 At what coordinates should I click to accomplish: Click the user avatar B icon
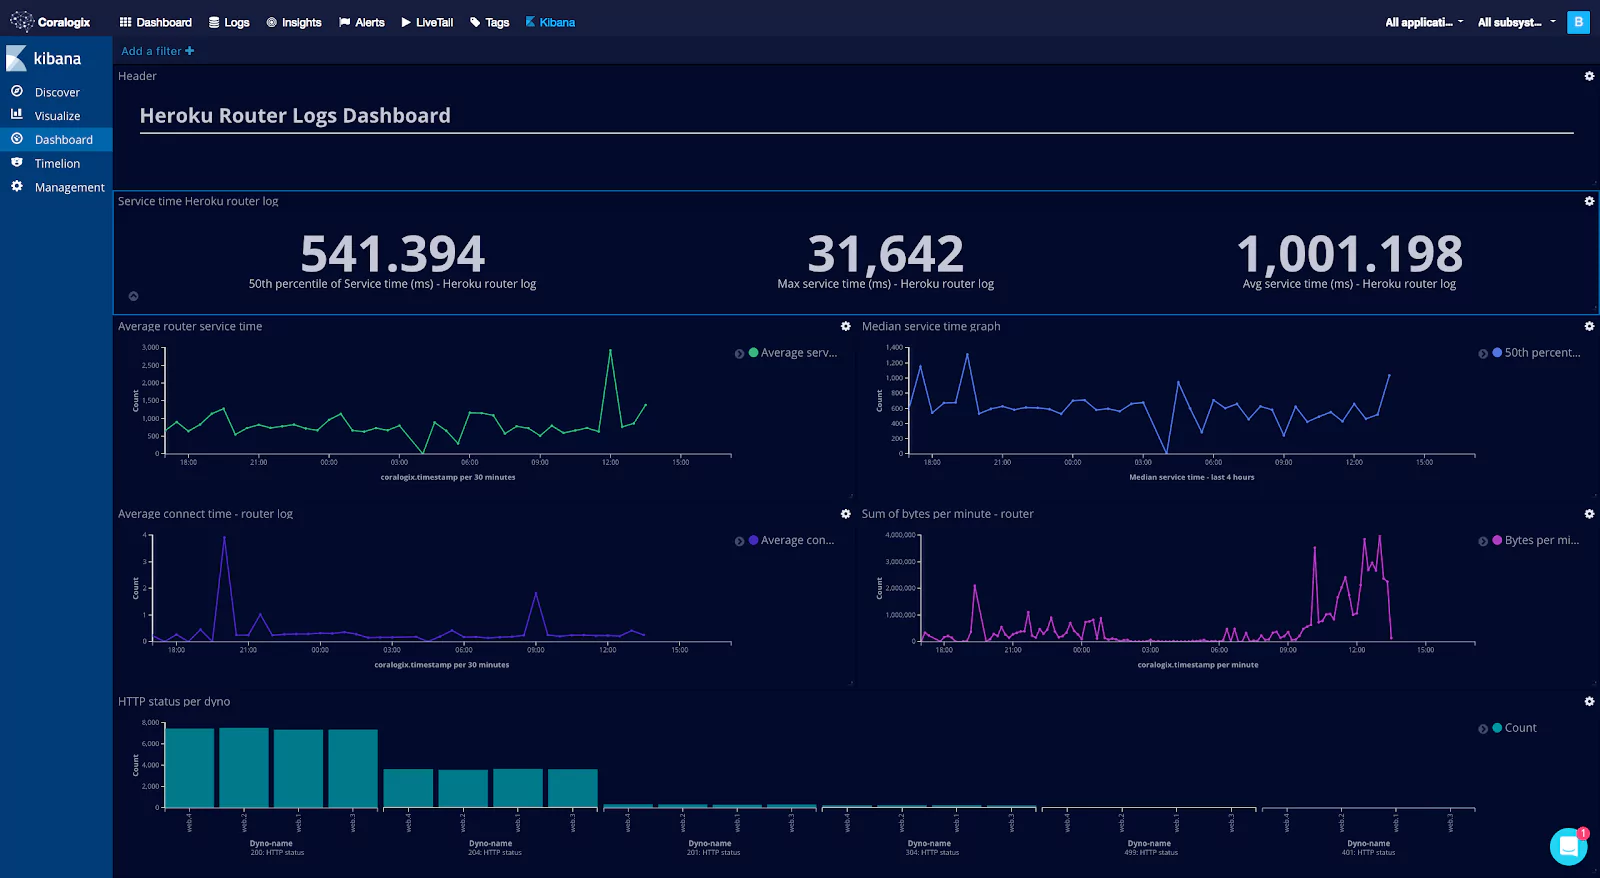click(x=1578, y=22)
